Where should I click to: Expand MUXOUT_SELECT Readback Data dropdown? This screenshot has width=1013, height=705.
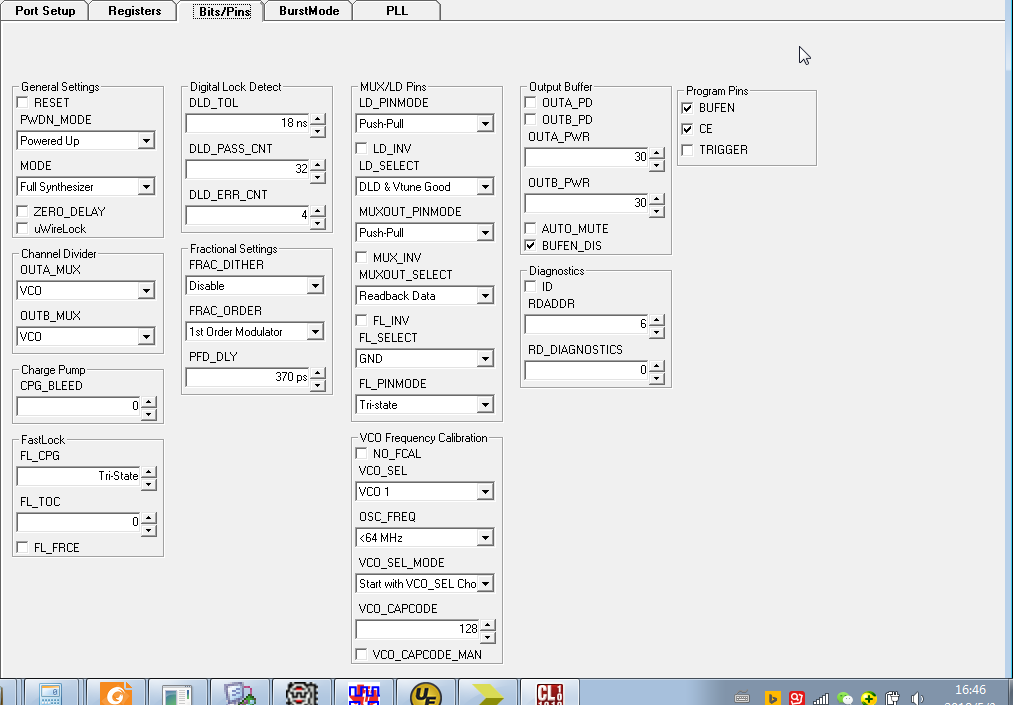tap(485, 296)
